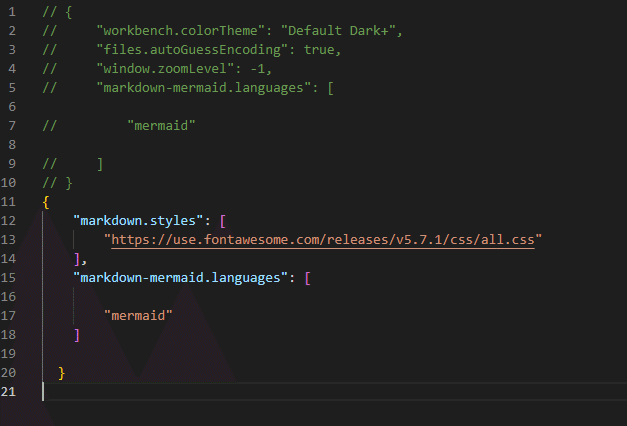The image size is (627, 426).
Task: Click the opening bracket after "markdown.styles"
Action: tap(223, 221)
